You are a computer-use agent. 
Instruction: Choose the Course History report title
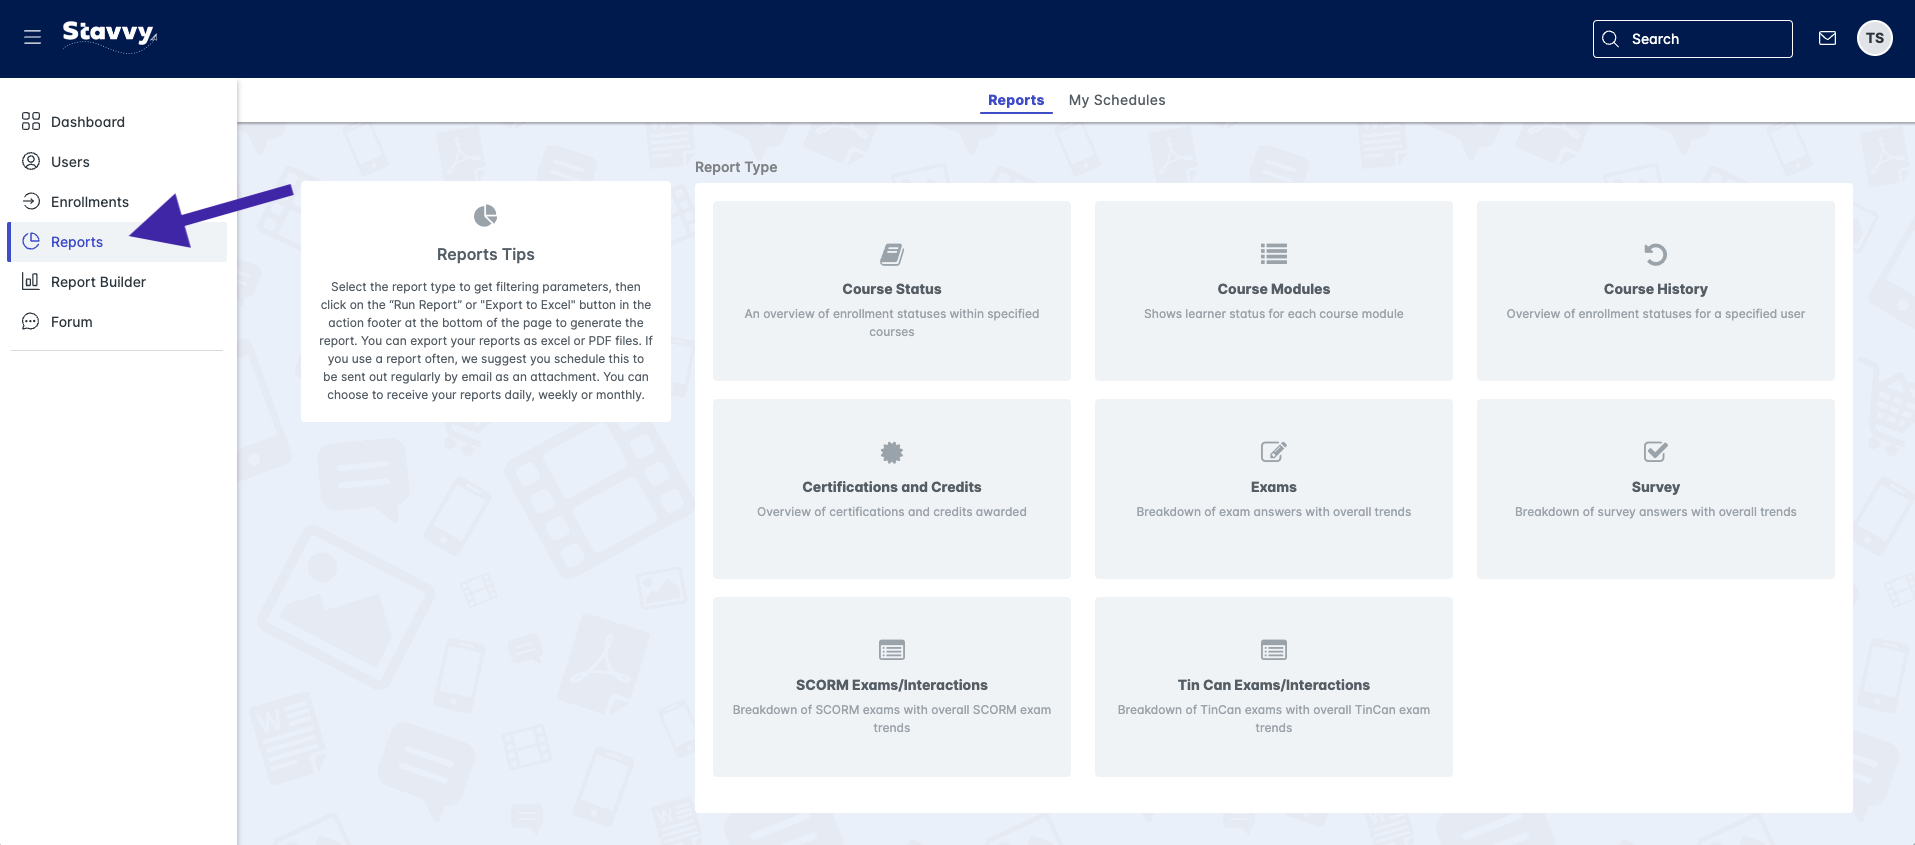(x=1656, y=289)
